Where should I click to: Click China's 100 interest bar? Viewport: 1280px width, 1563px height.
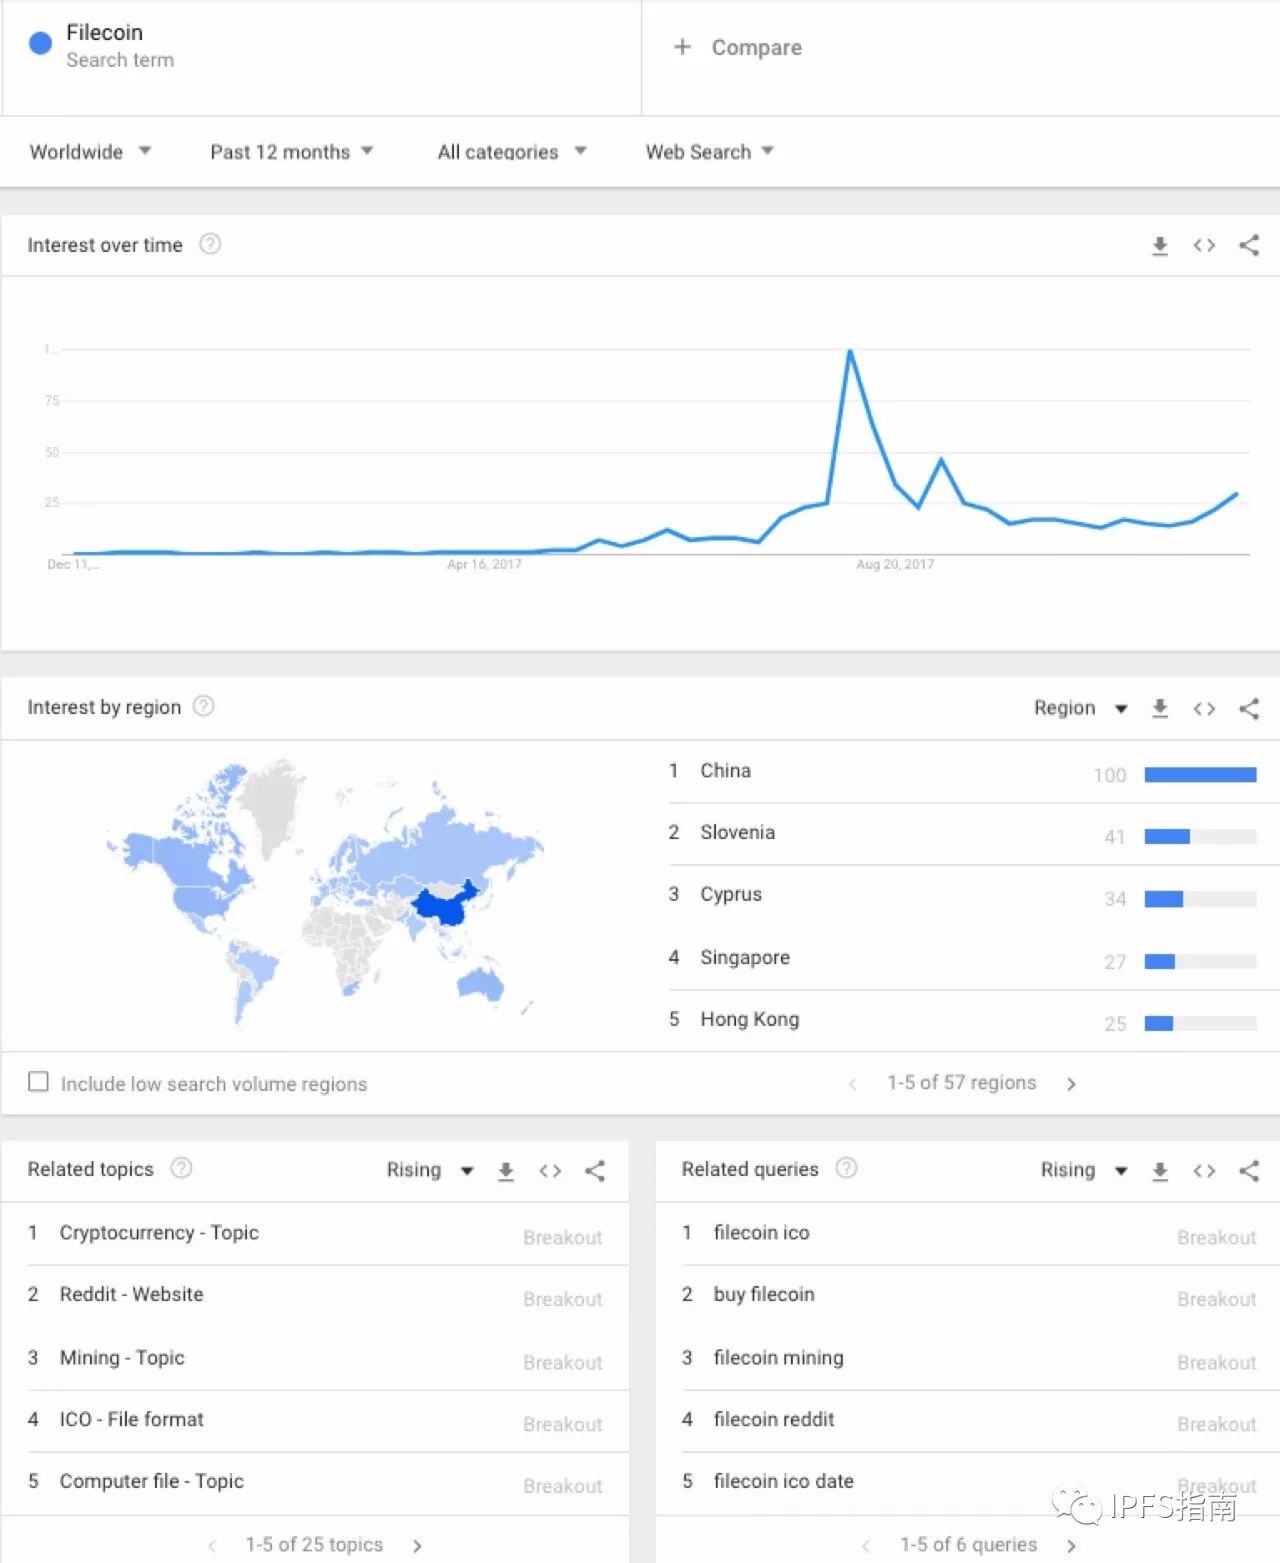(1200, 775)
